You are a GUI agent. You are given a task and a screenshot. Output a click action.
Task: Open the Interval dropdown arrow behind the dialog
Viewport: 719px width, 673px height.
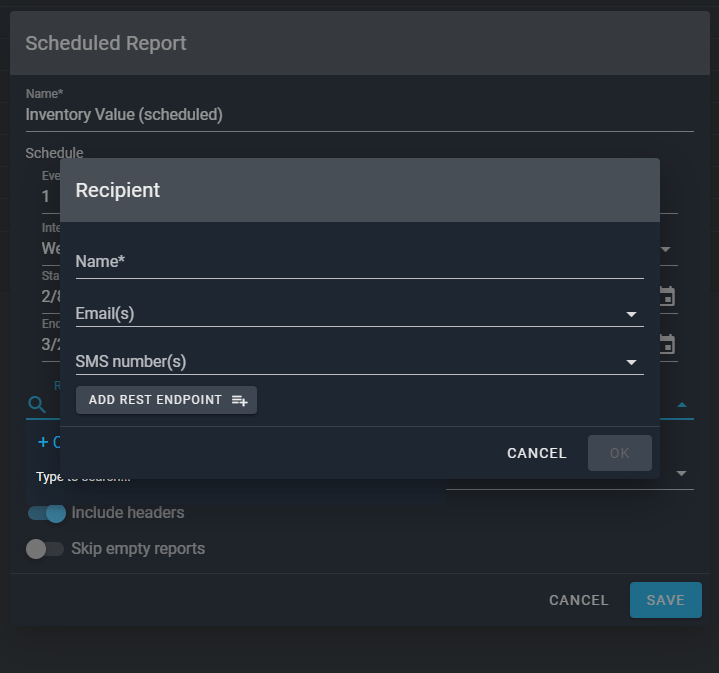(665, 249)
